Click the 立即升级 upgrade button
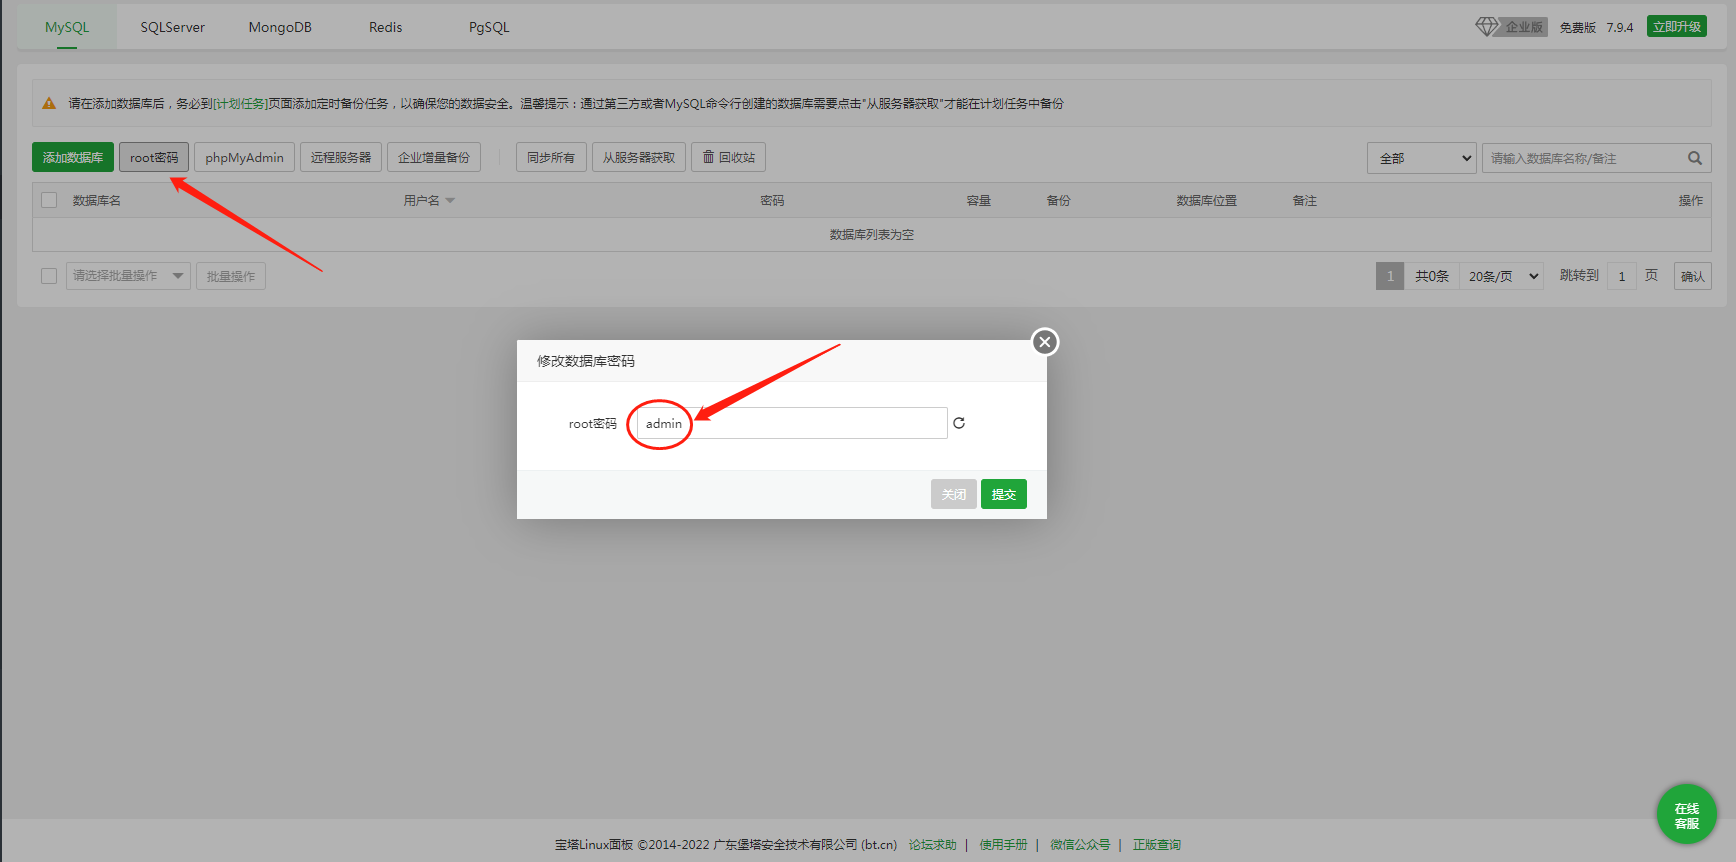This screenshot has width=1736, height=862. (1677, 27)
